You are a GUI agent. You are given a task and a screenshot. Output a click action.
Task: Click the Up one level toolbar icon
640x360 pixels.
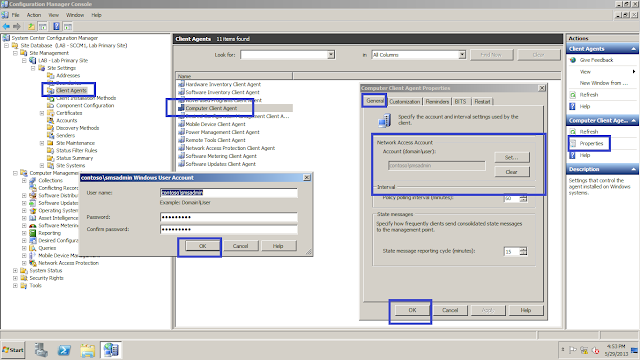point(31,27)
